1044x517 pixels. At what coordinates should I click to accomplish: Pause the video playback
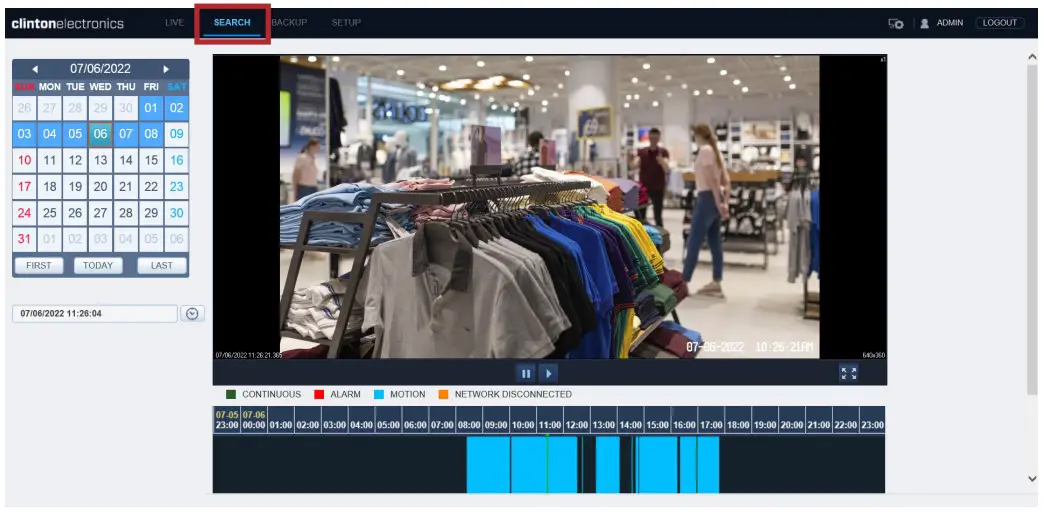click(526, 374)
